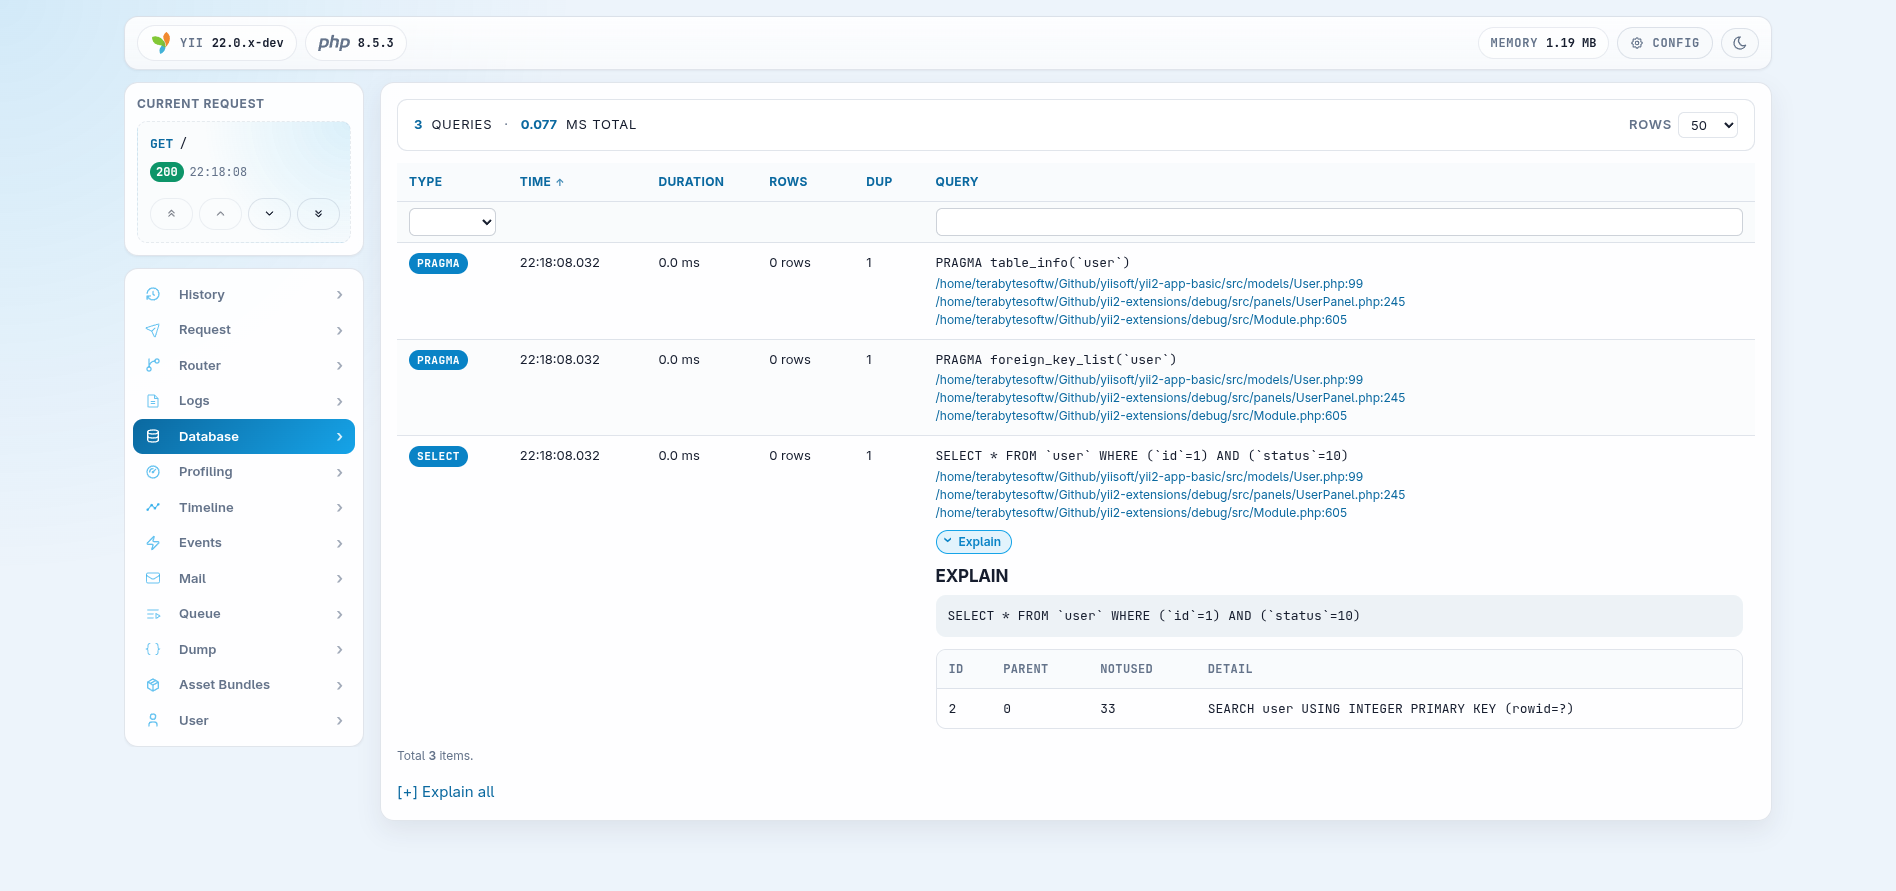Click the PRAGMA badge for foreign_key_list

[x=438, y=360]
